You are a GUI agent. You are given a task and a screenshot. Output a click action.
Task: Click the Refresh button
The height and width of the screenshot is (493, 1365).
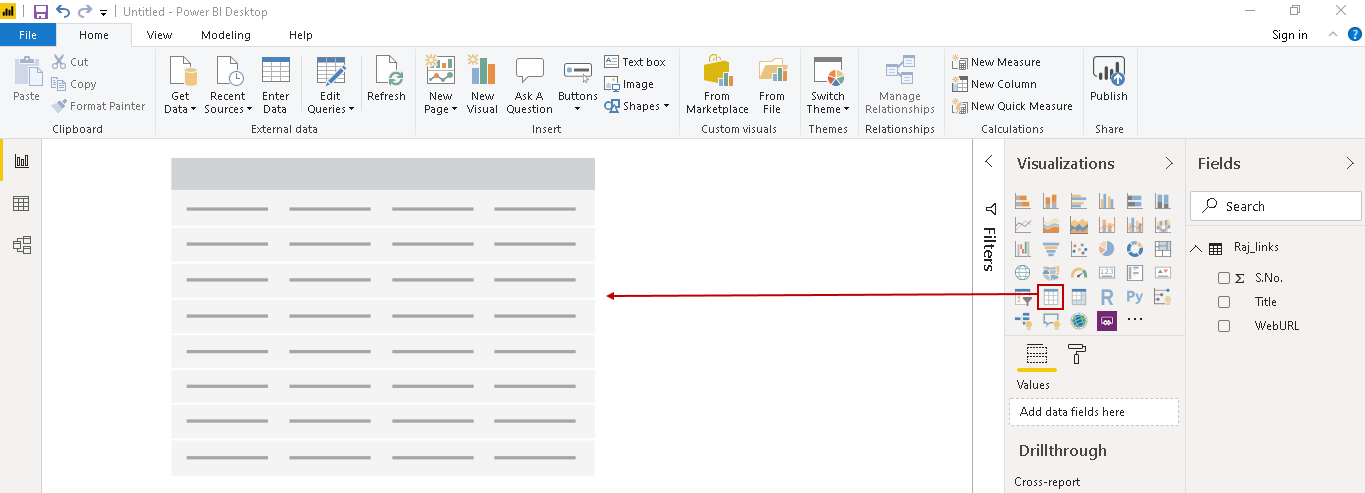[x=386, y=80]
